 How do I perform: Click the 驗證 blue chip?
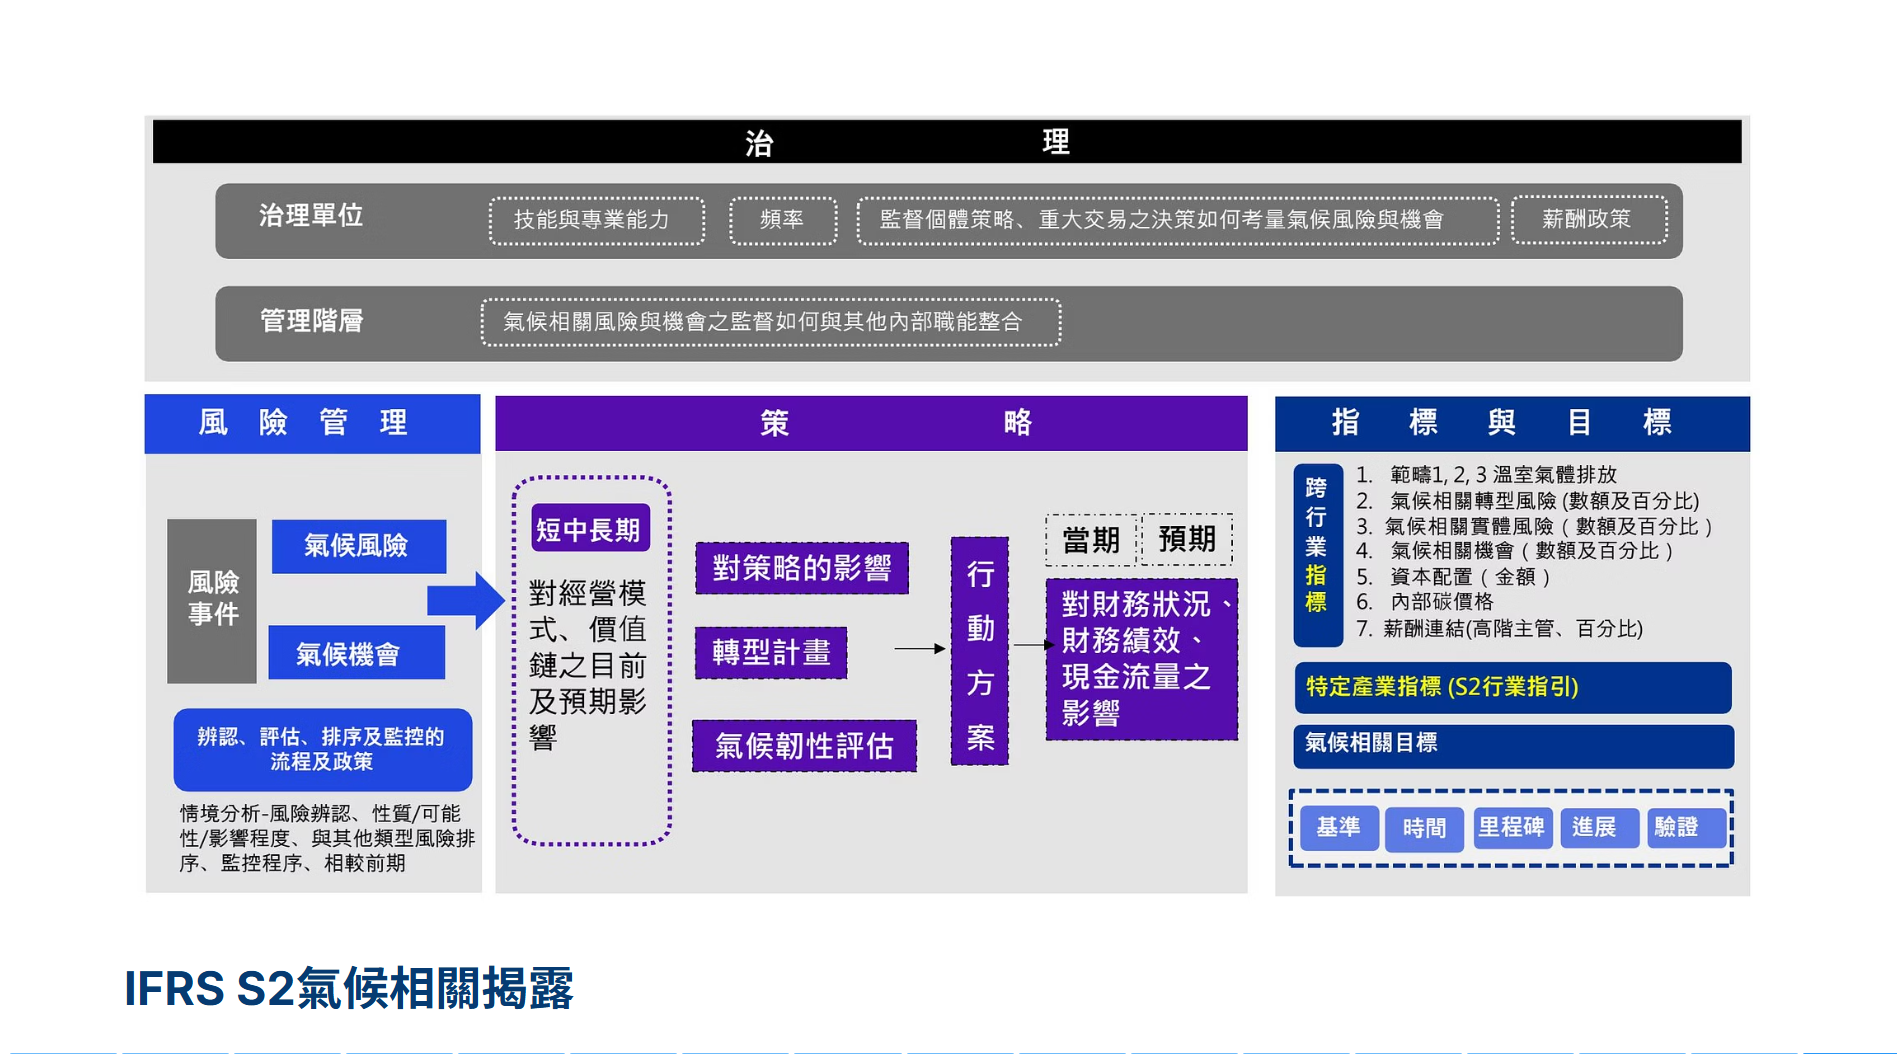(x=1677, y=828)
